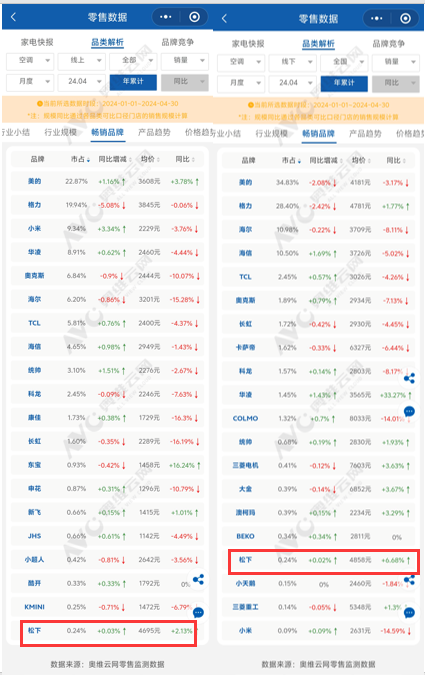
Task: Sort by 同比 column in the left panel table
Action: [x=185, y=159]
